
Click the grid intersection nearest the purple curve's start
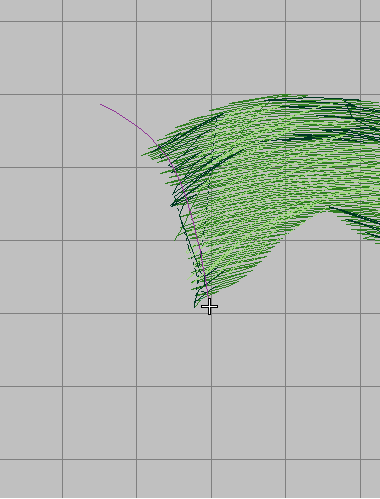(136, 95)
